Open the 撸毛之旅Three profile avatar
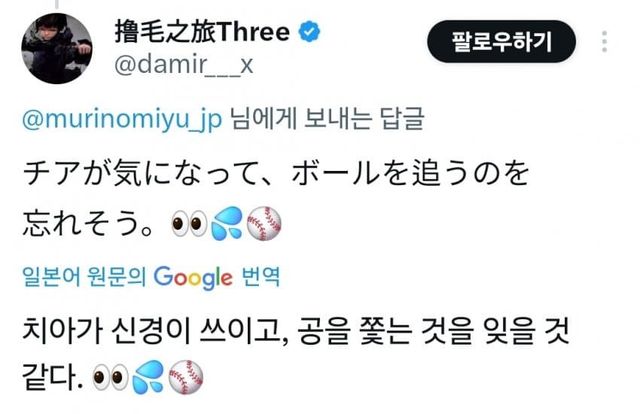 [x=57, y=48]
